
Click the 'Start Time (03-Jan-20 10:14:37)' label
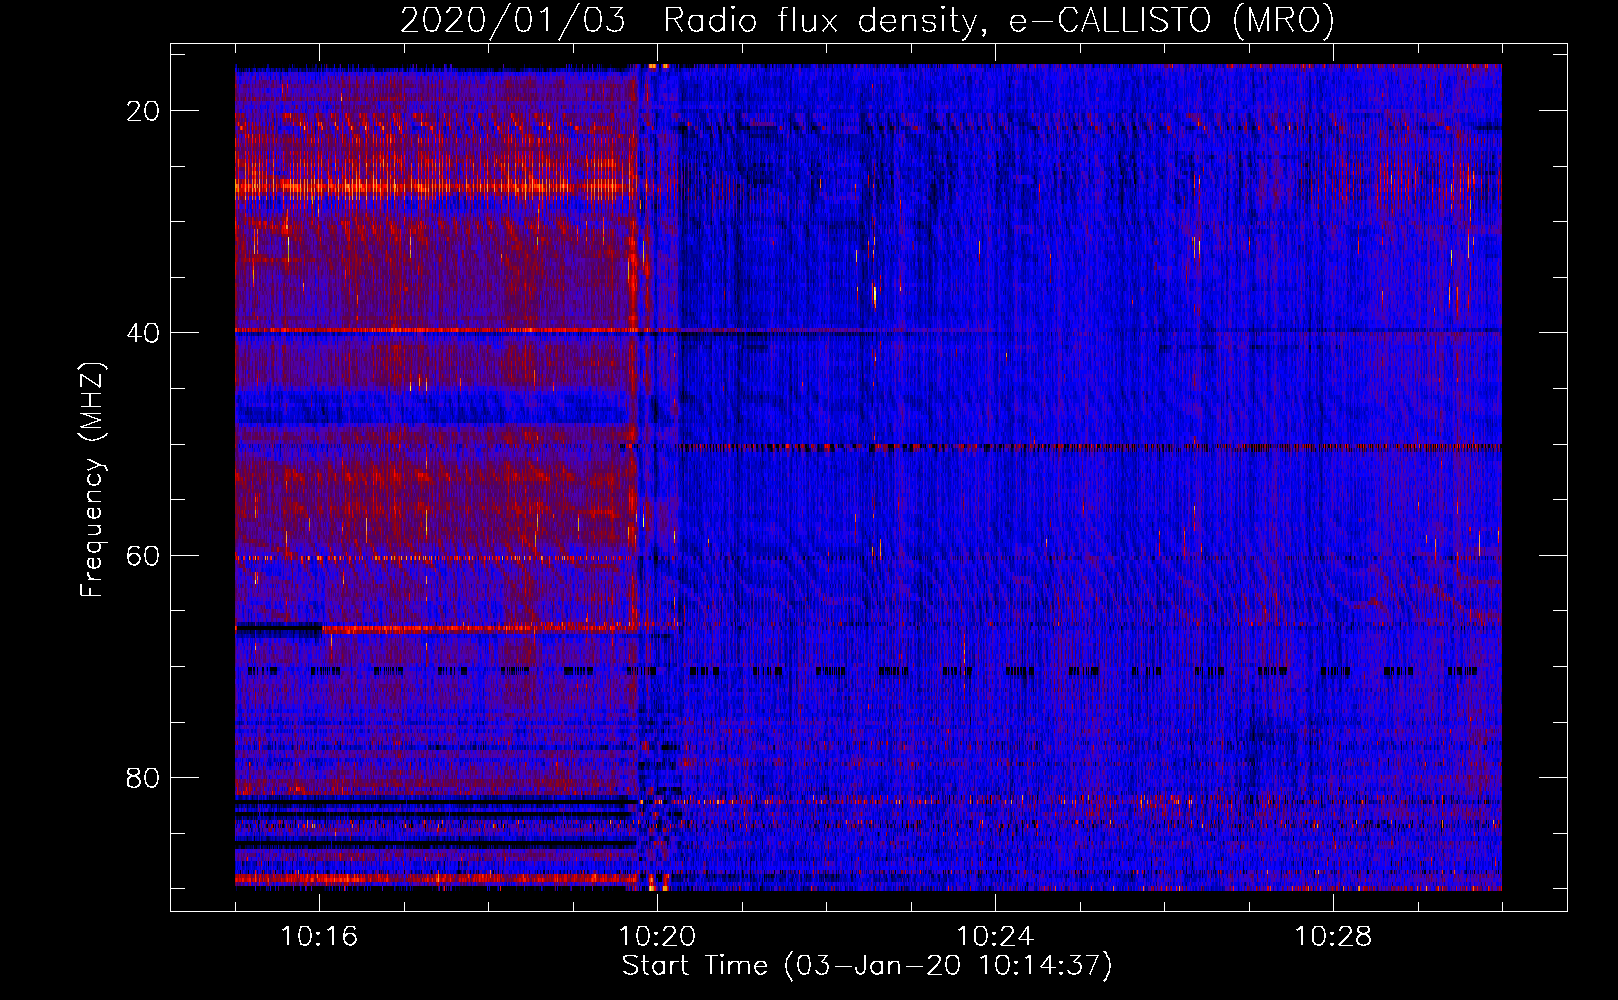coord(867,966)
